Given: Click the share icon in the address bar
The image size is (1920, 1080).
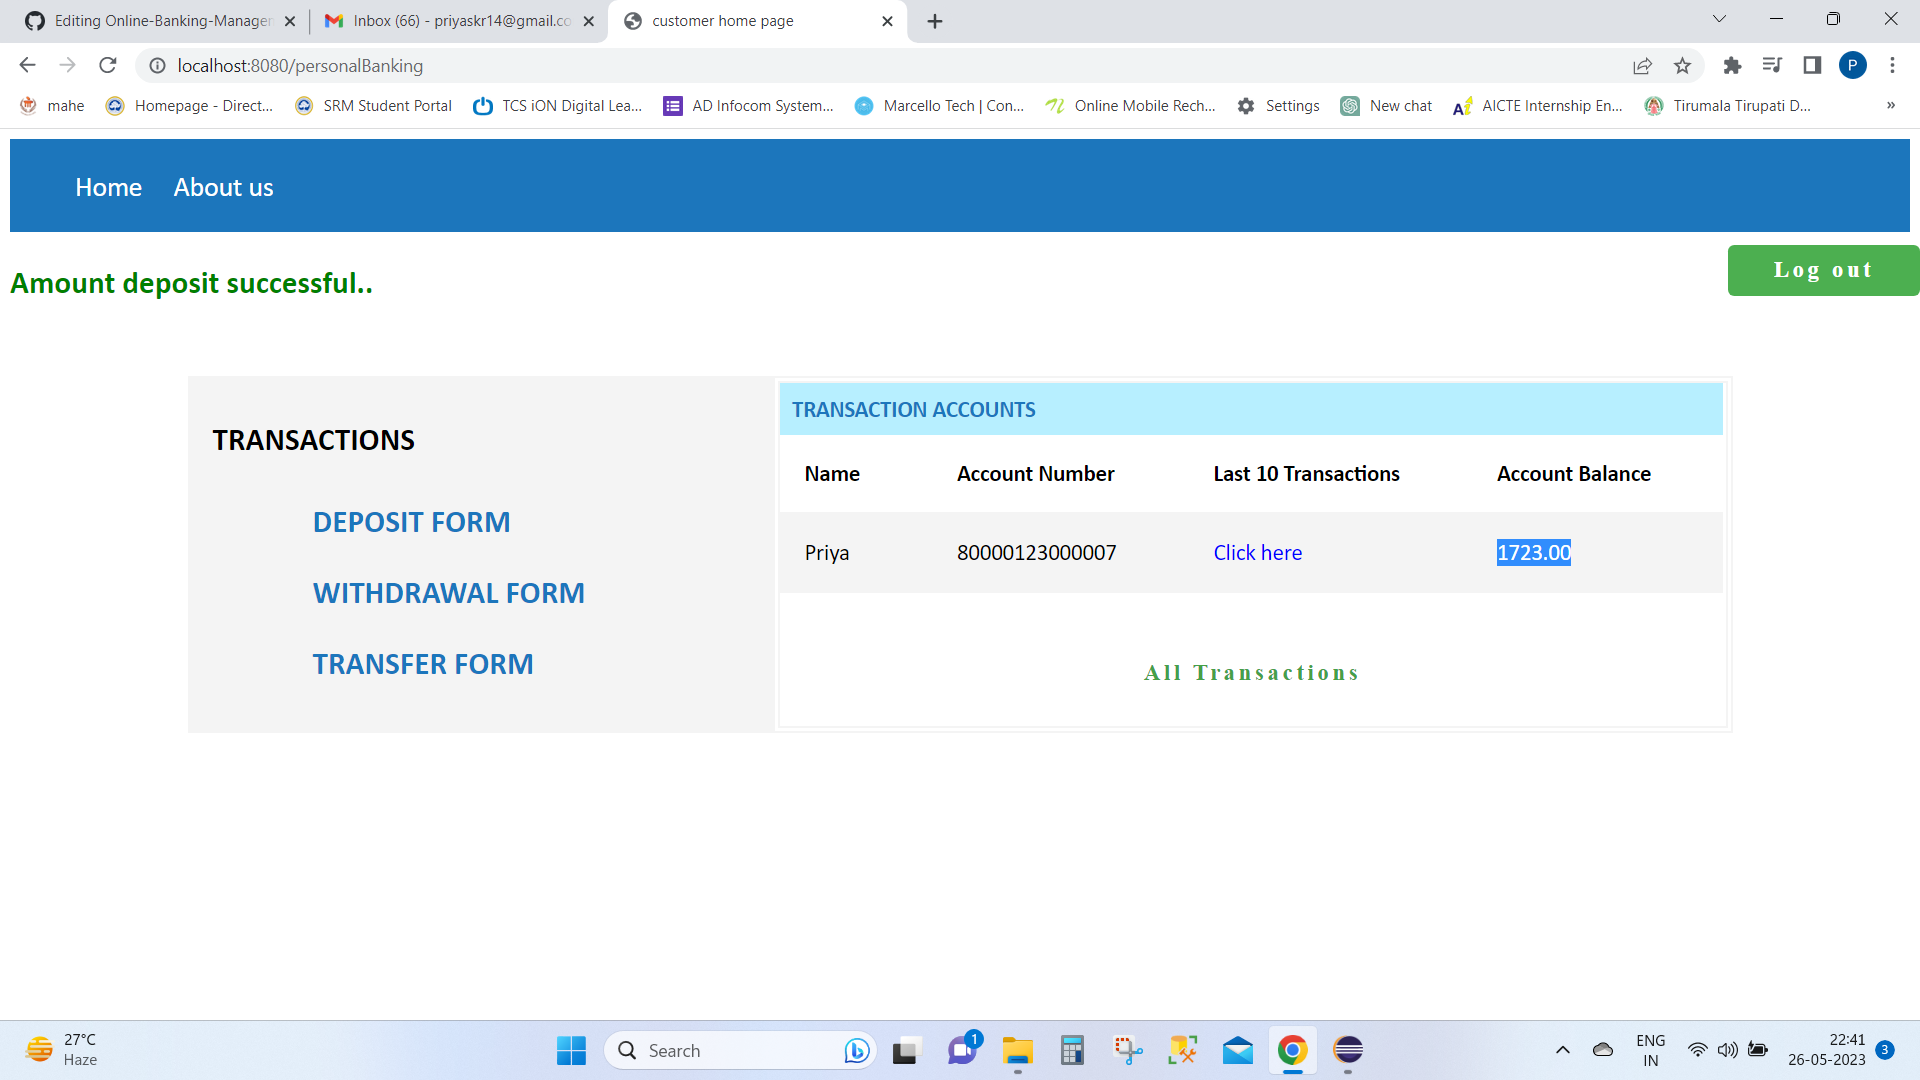Looking at the screenshot, I should tap(1643, 65).
